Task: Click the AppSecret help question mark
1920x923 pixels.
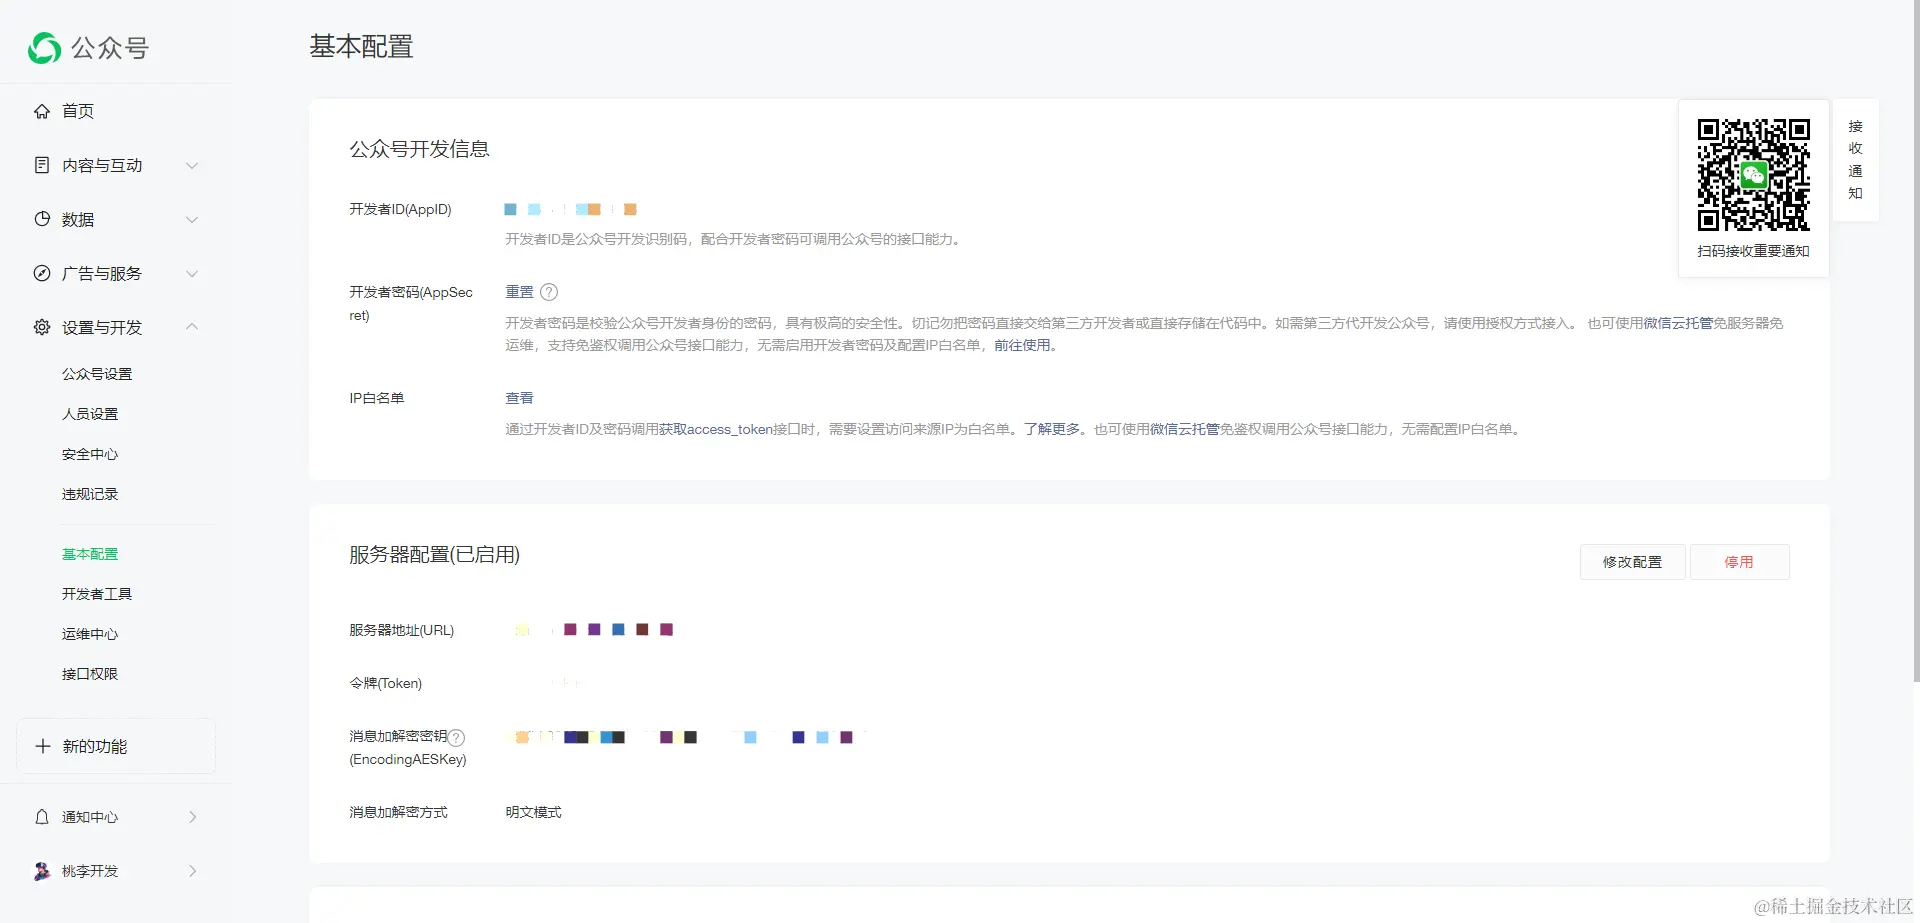Action: [x=548, y=292]
